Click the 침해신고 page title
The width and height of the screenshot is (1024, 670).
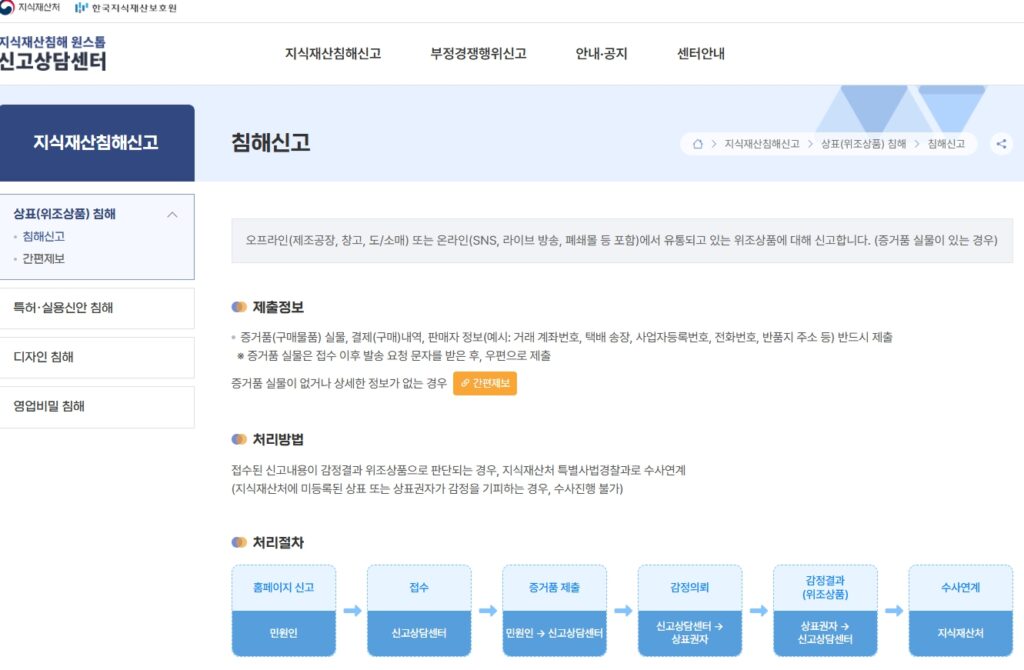[270, 142]
